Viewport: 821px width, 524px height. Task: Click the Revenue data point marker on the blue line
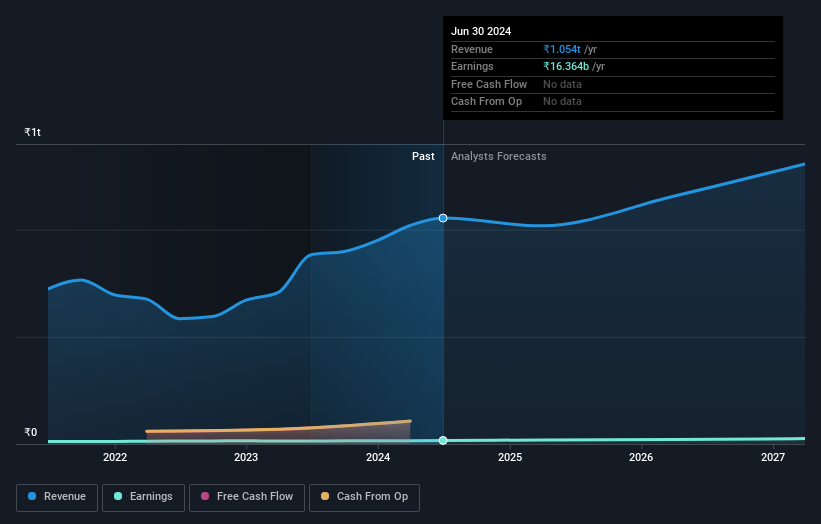pyautogui.click(x=443, y=218)
